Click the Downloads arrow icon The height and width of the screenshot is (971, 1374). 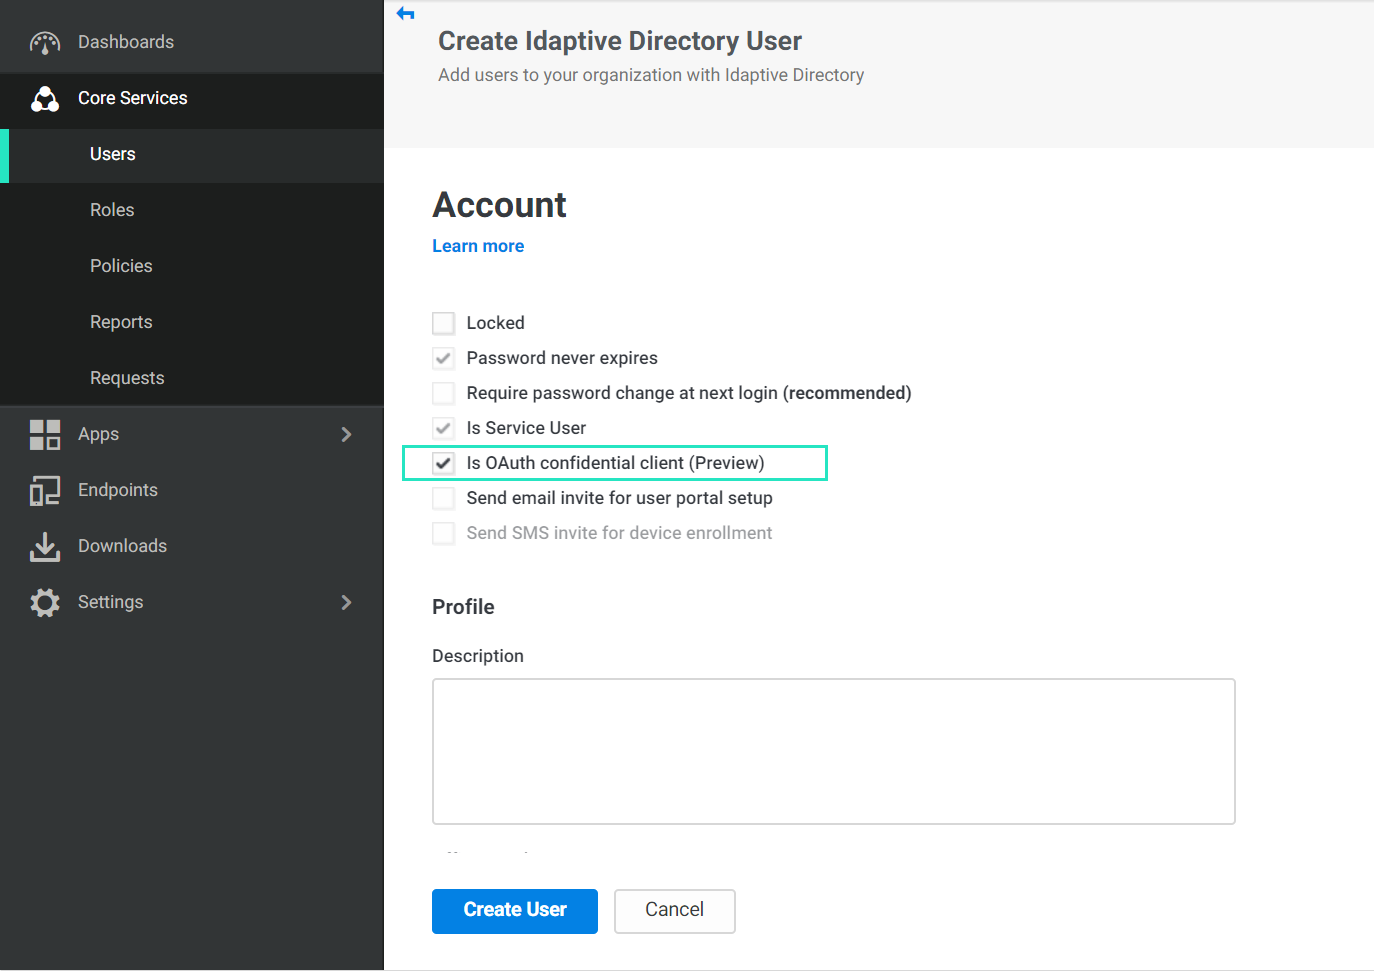click(45, 546)
